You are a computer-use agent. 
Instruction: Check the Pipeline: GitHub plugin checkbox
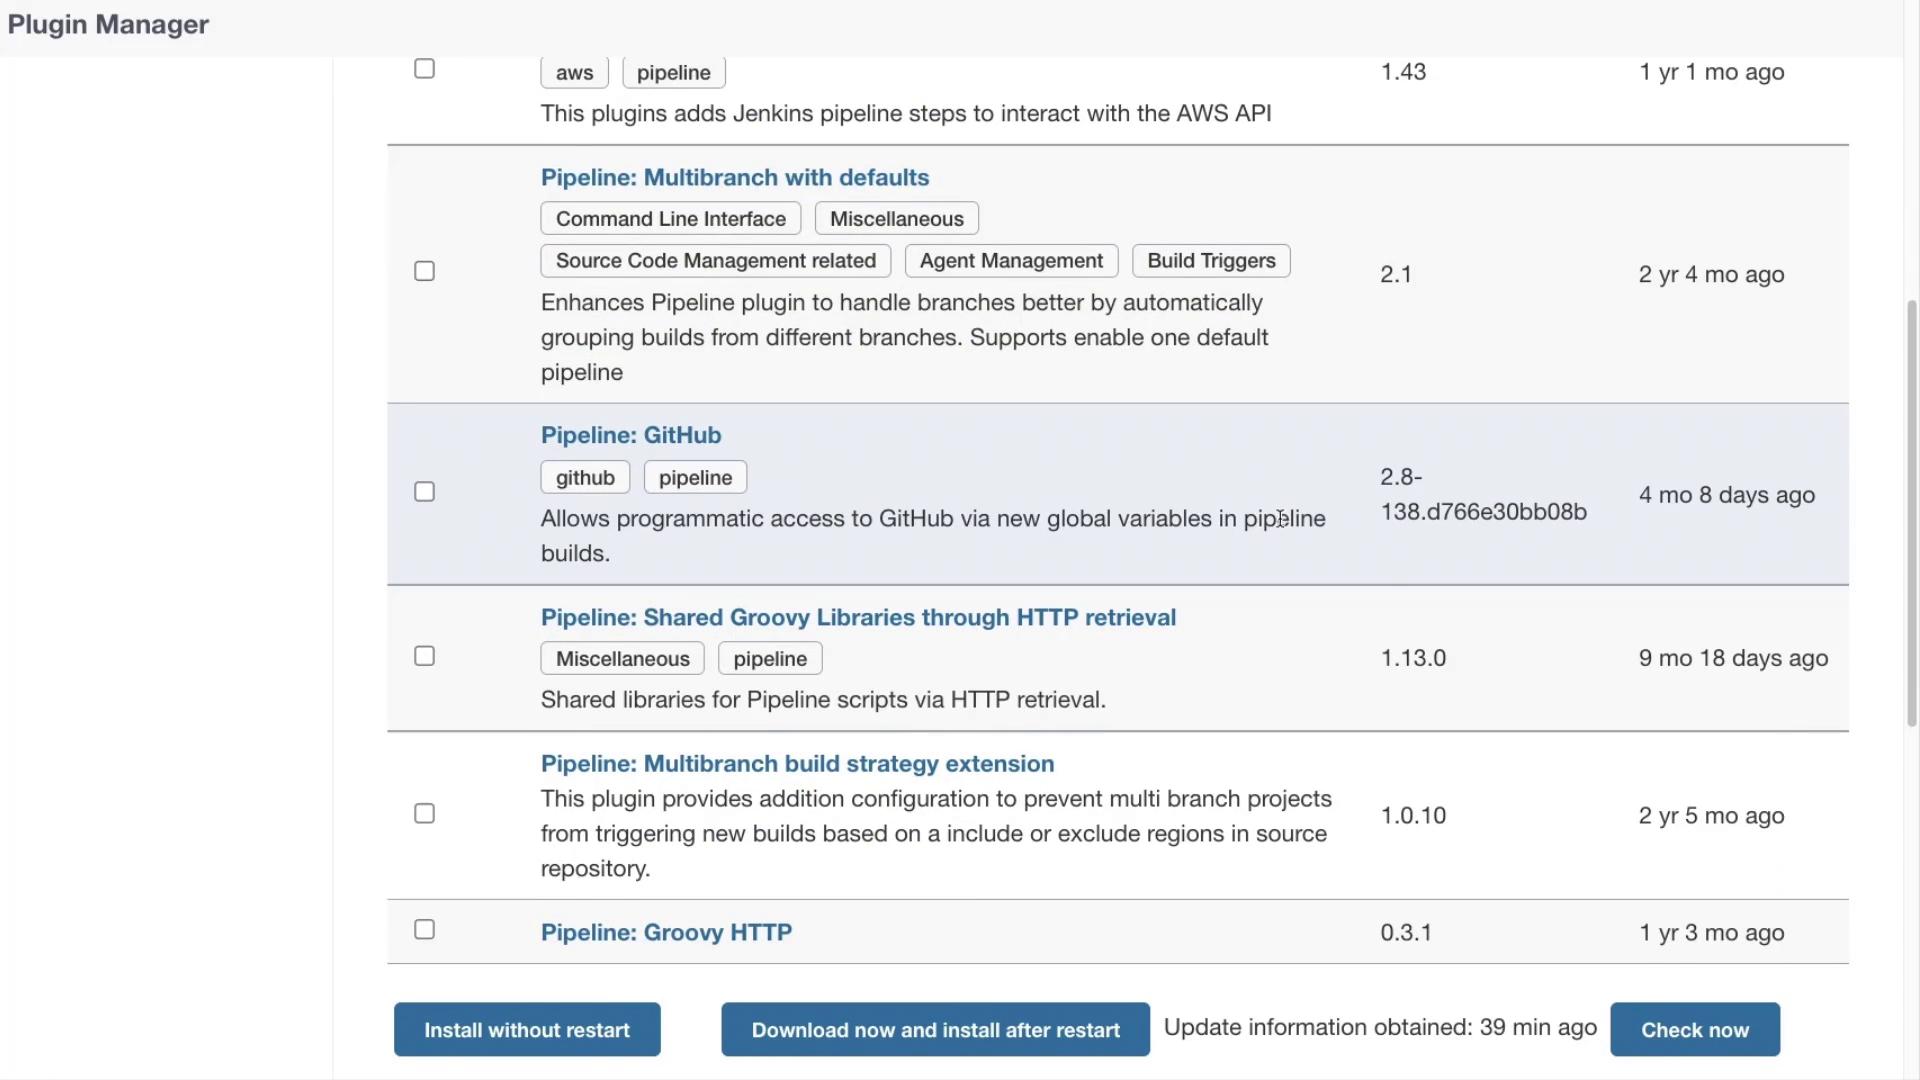coord(424,492)
